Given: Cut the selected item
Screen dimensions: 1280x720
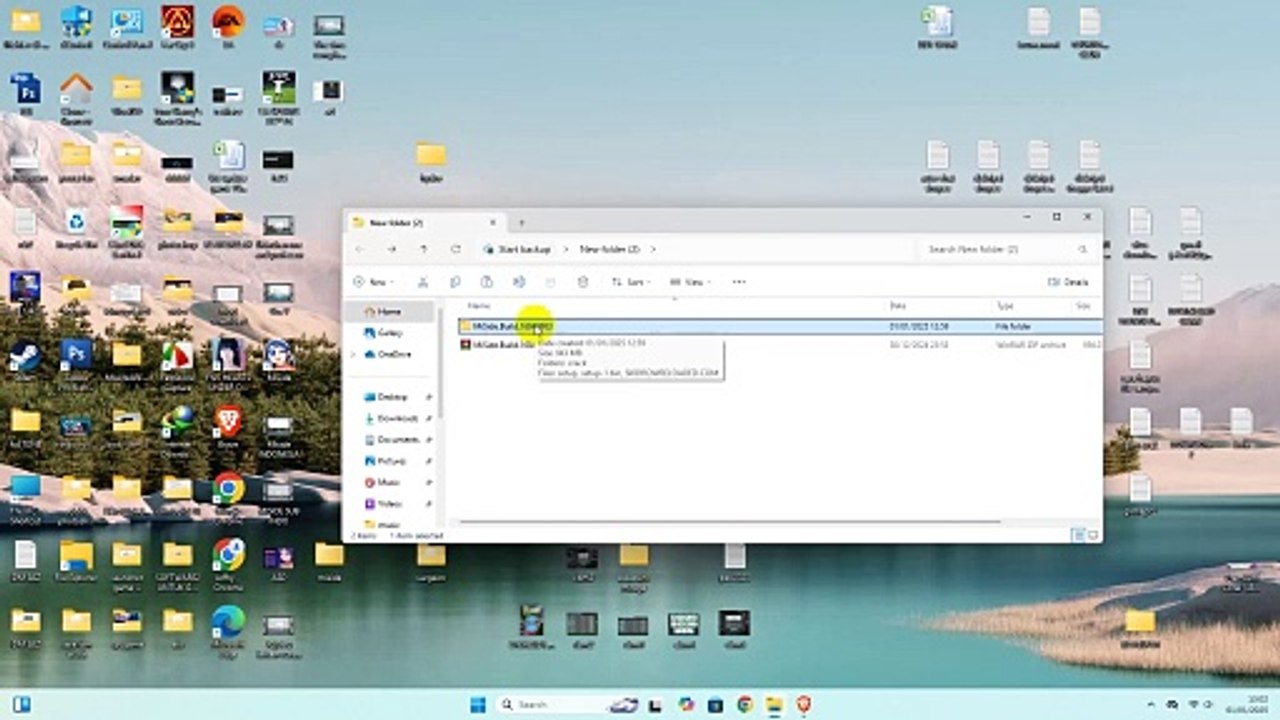Looking at the screenshot, I should pyautogui.click(x=423, y=282).
